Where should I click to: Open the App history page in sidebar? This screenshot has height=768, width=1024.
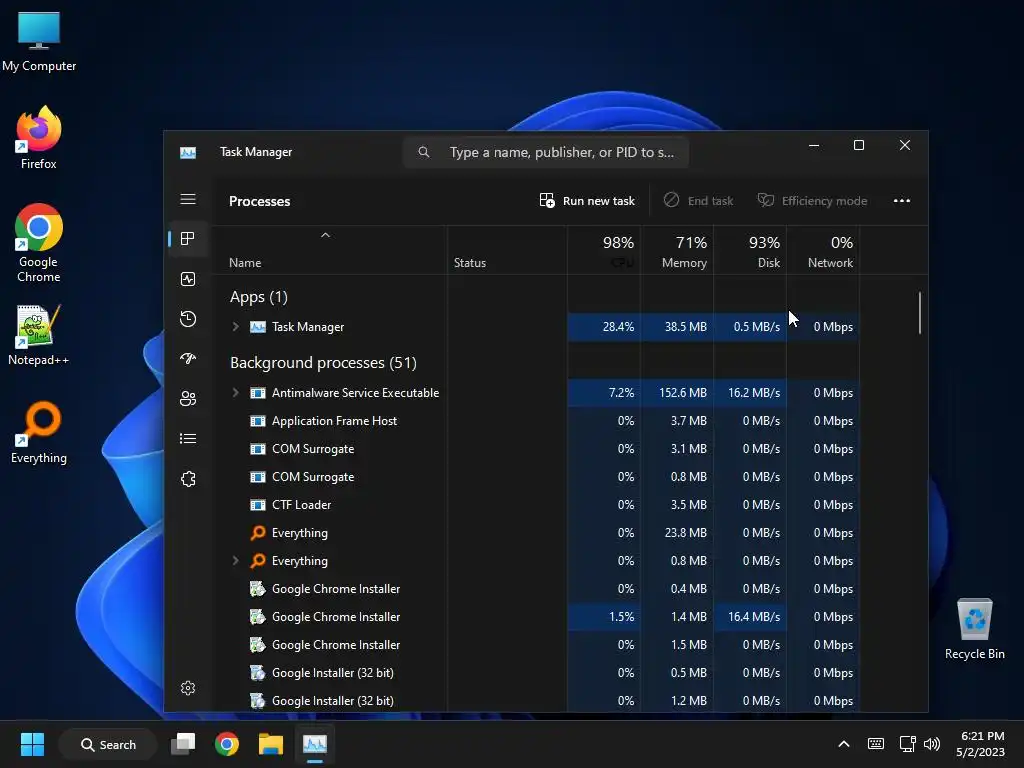[188, 319]
